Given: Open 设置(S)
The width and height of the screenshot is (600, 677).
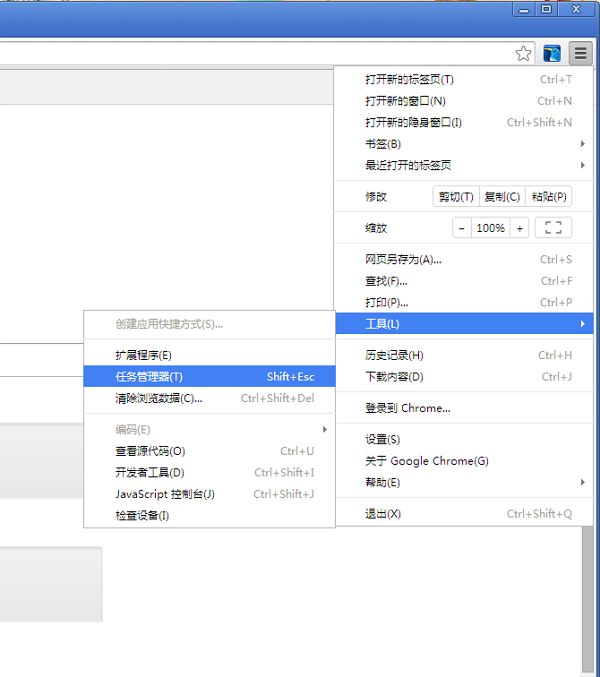Looking at the screenshot, I should pyautogui.click(x=464, y=440).
